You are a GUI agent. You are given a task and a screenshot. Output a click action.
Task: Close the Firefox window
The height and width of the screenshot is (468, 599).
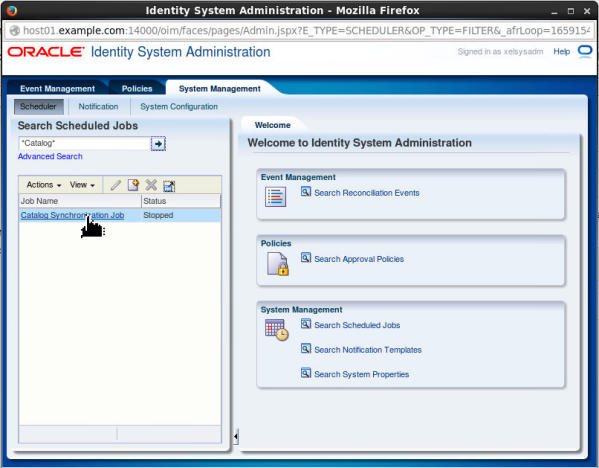pyautogui.click(x=587, y=11)
